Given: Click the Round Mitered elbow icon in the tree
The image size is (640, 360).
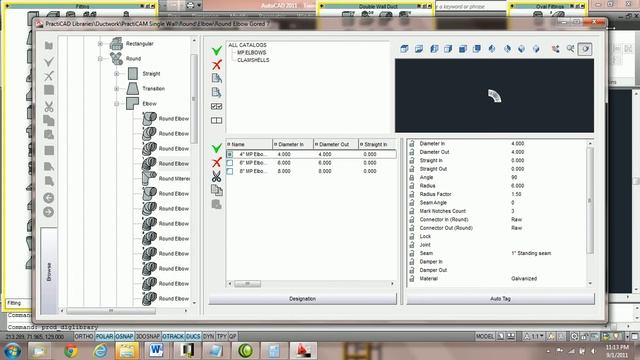Looking at the screenshot, I should pyautogui.click(x=149, y=178).
